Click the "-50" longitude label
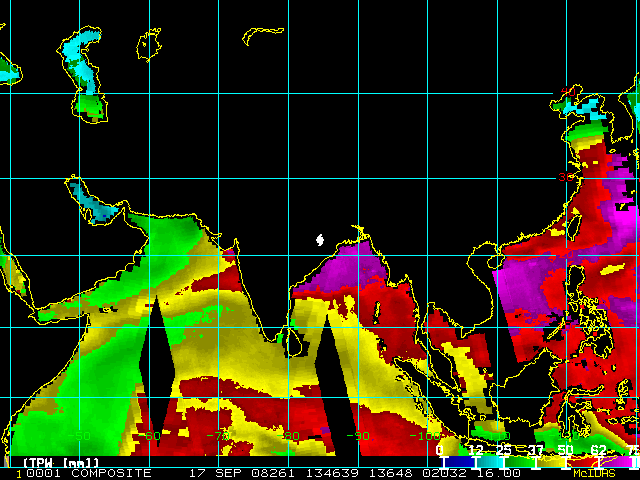Viewport: 640px width, 480px height. (x=80, y=436)
